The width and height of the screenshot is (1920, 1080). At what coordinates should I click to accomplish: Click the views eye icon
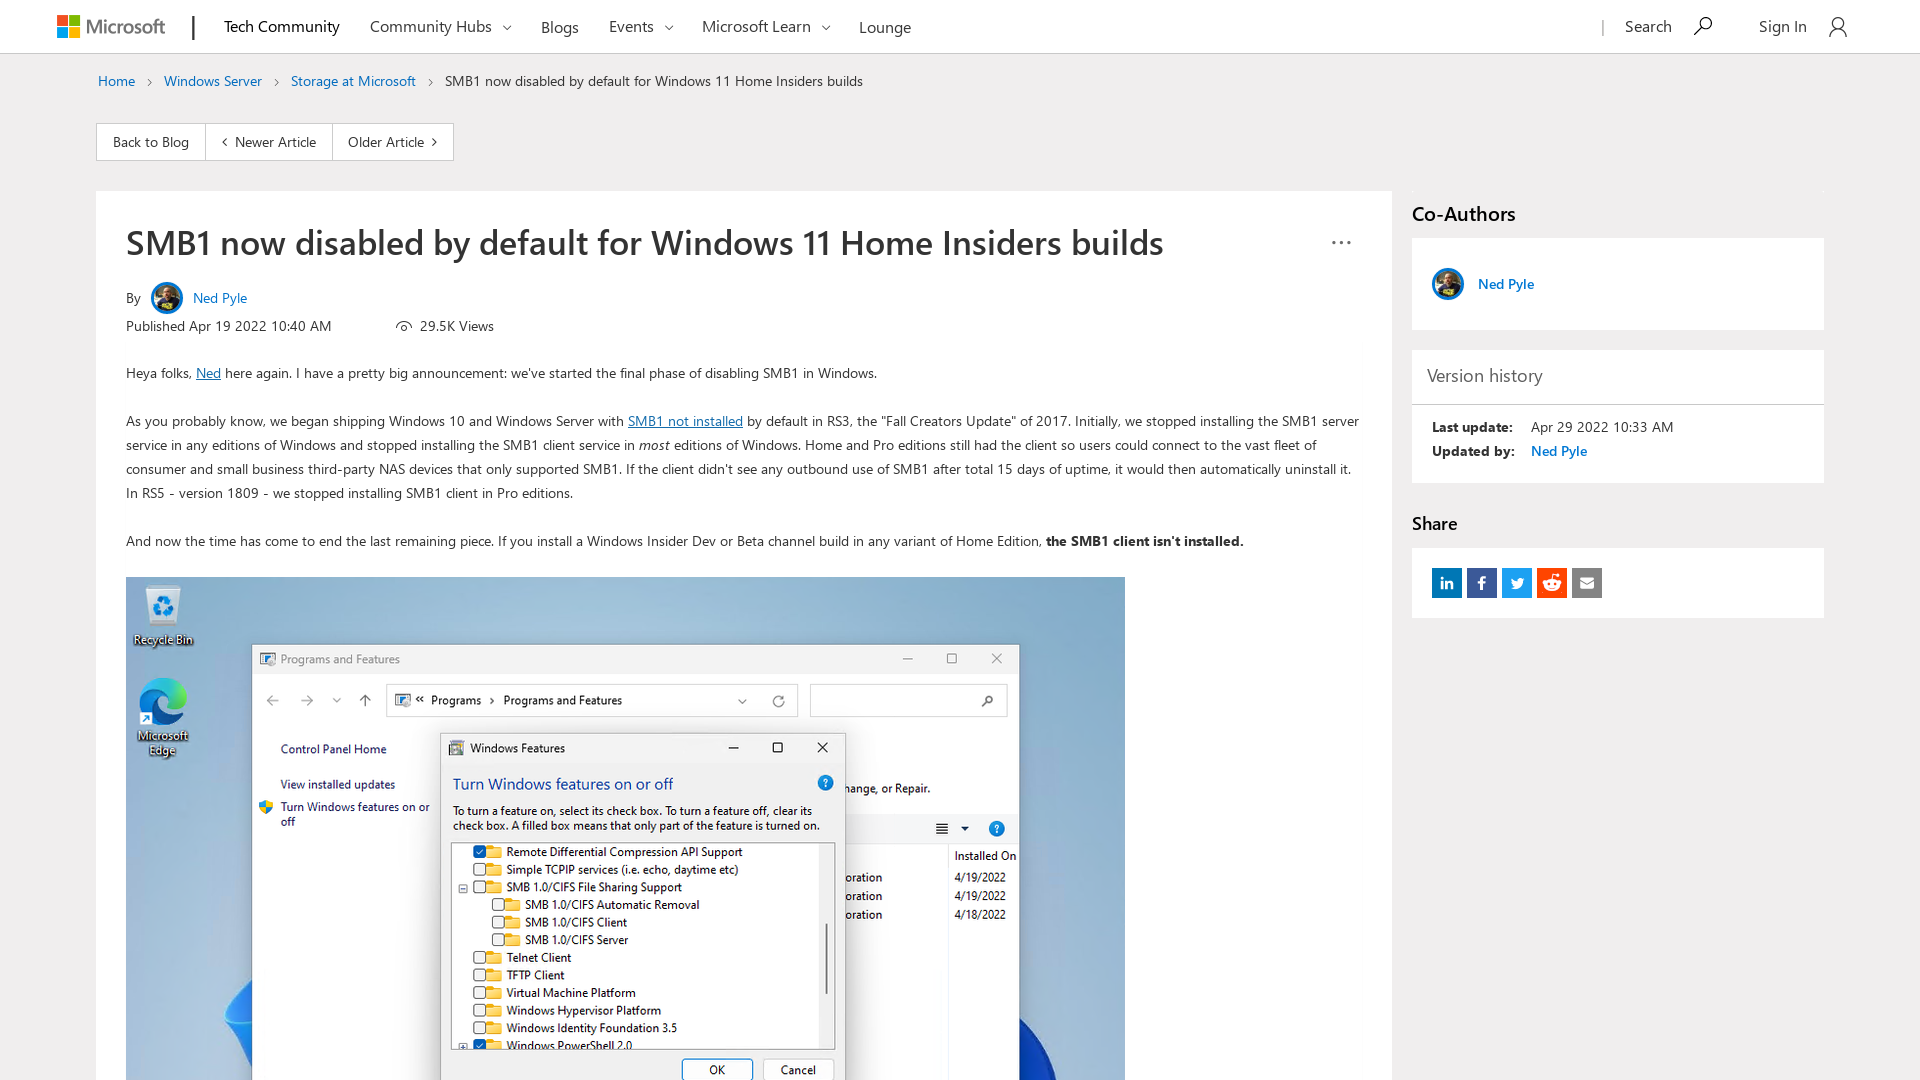(x=404, y=326)
